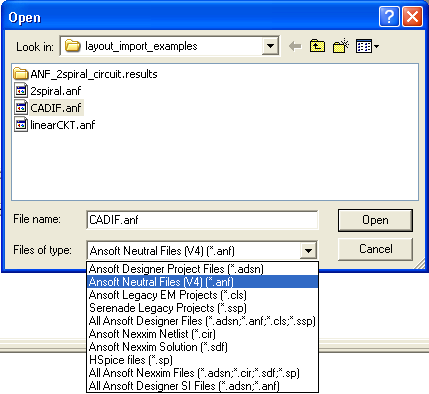Select the ANF_2spiral_circuit.results folder
The width and height of the screenshot is (429, 394).
click(x=86, y=74)
